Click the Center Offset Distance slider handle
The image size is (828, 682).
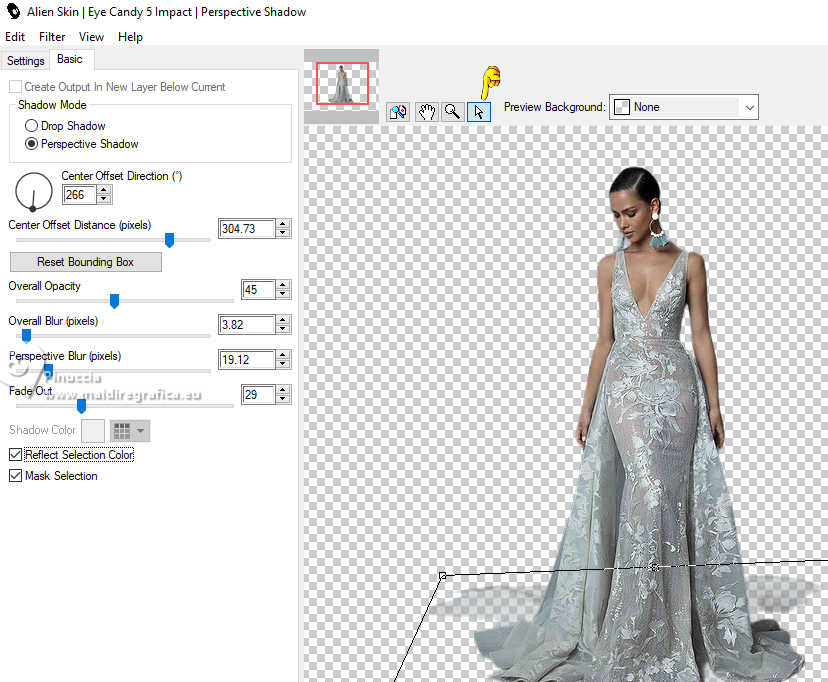pos(170,240)
